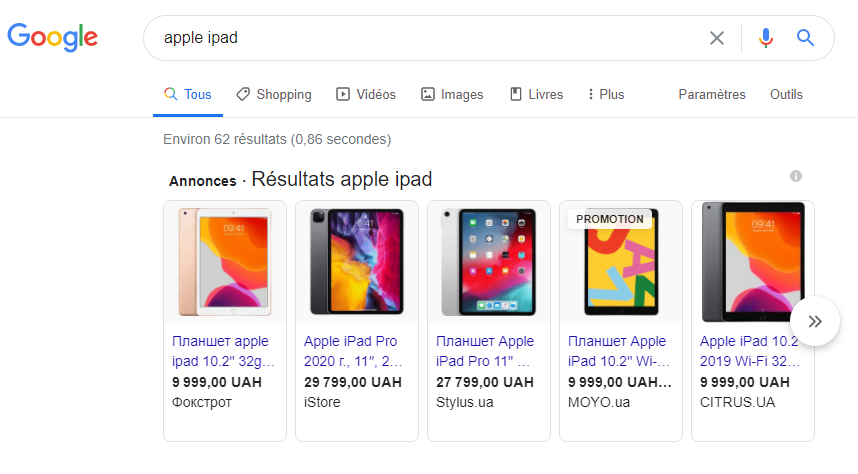Clear the search box text
858x474 pixels.
pyautogui.click(x=717, y=38)
